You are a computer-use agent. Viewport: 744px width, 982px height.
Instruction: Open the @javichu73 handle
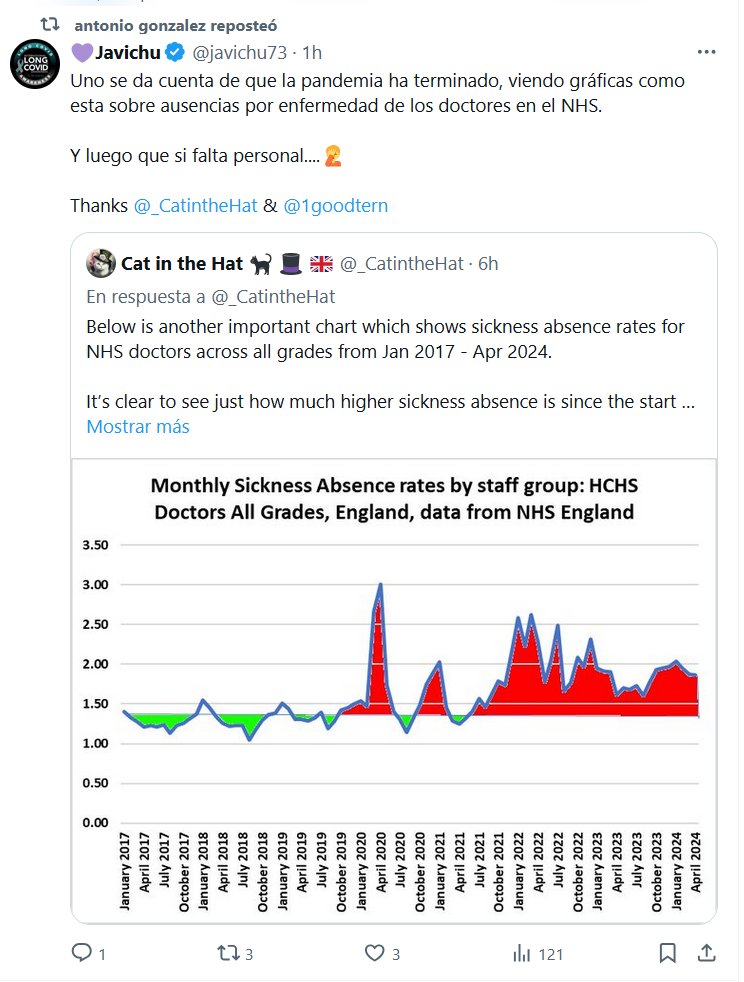(x=240, y=52)
